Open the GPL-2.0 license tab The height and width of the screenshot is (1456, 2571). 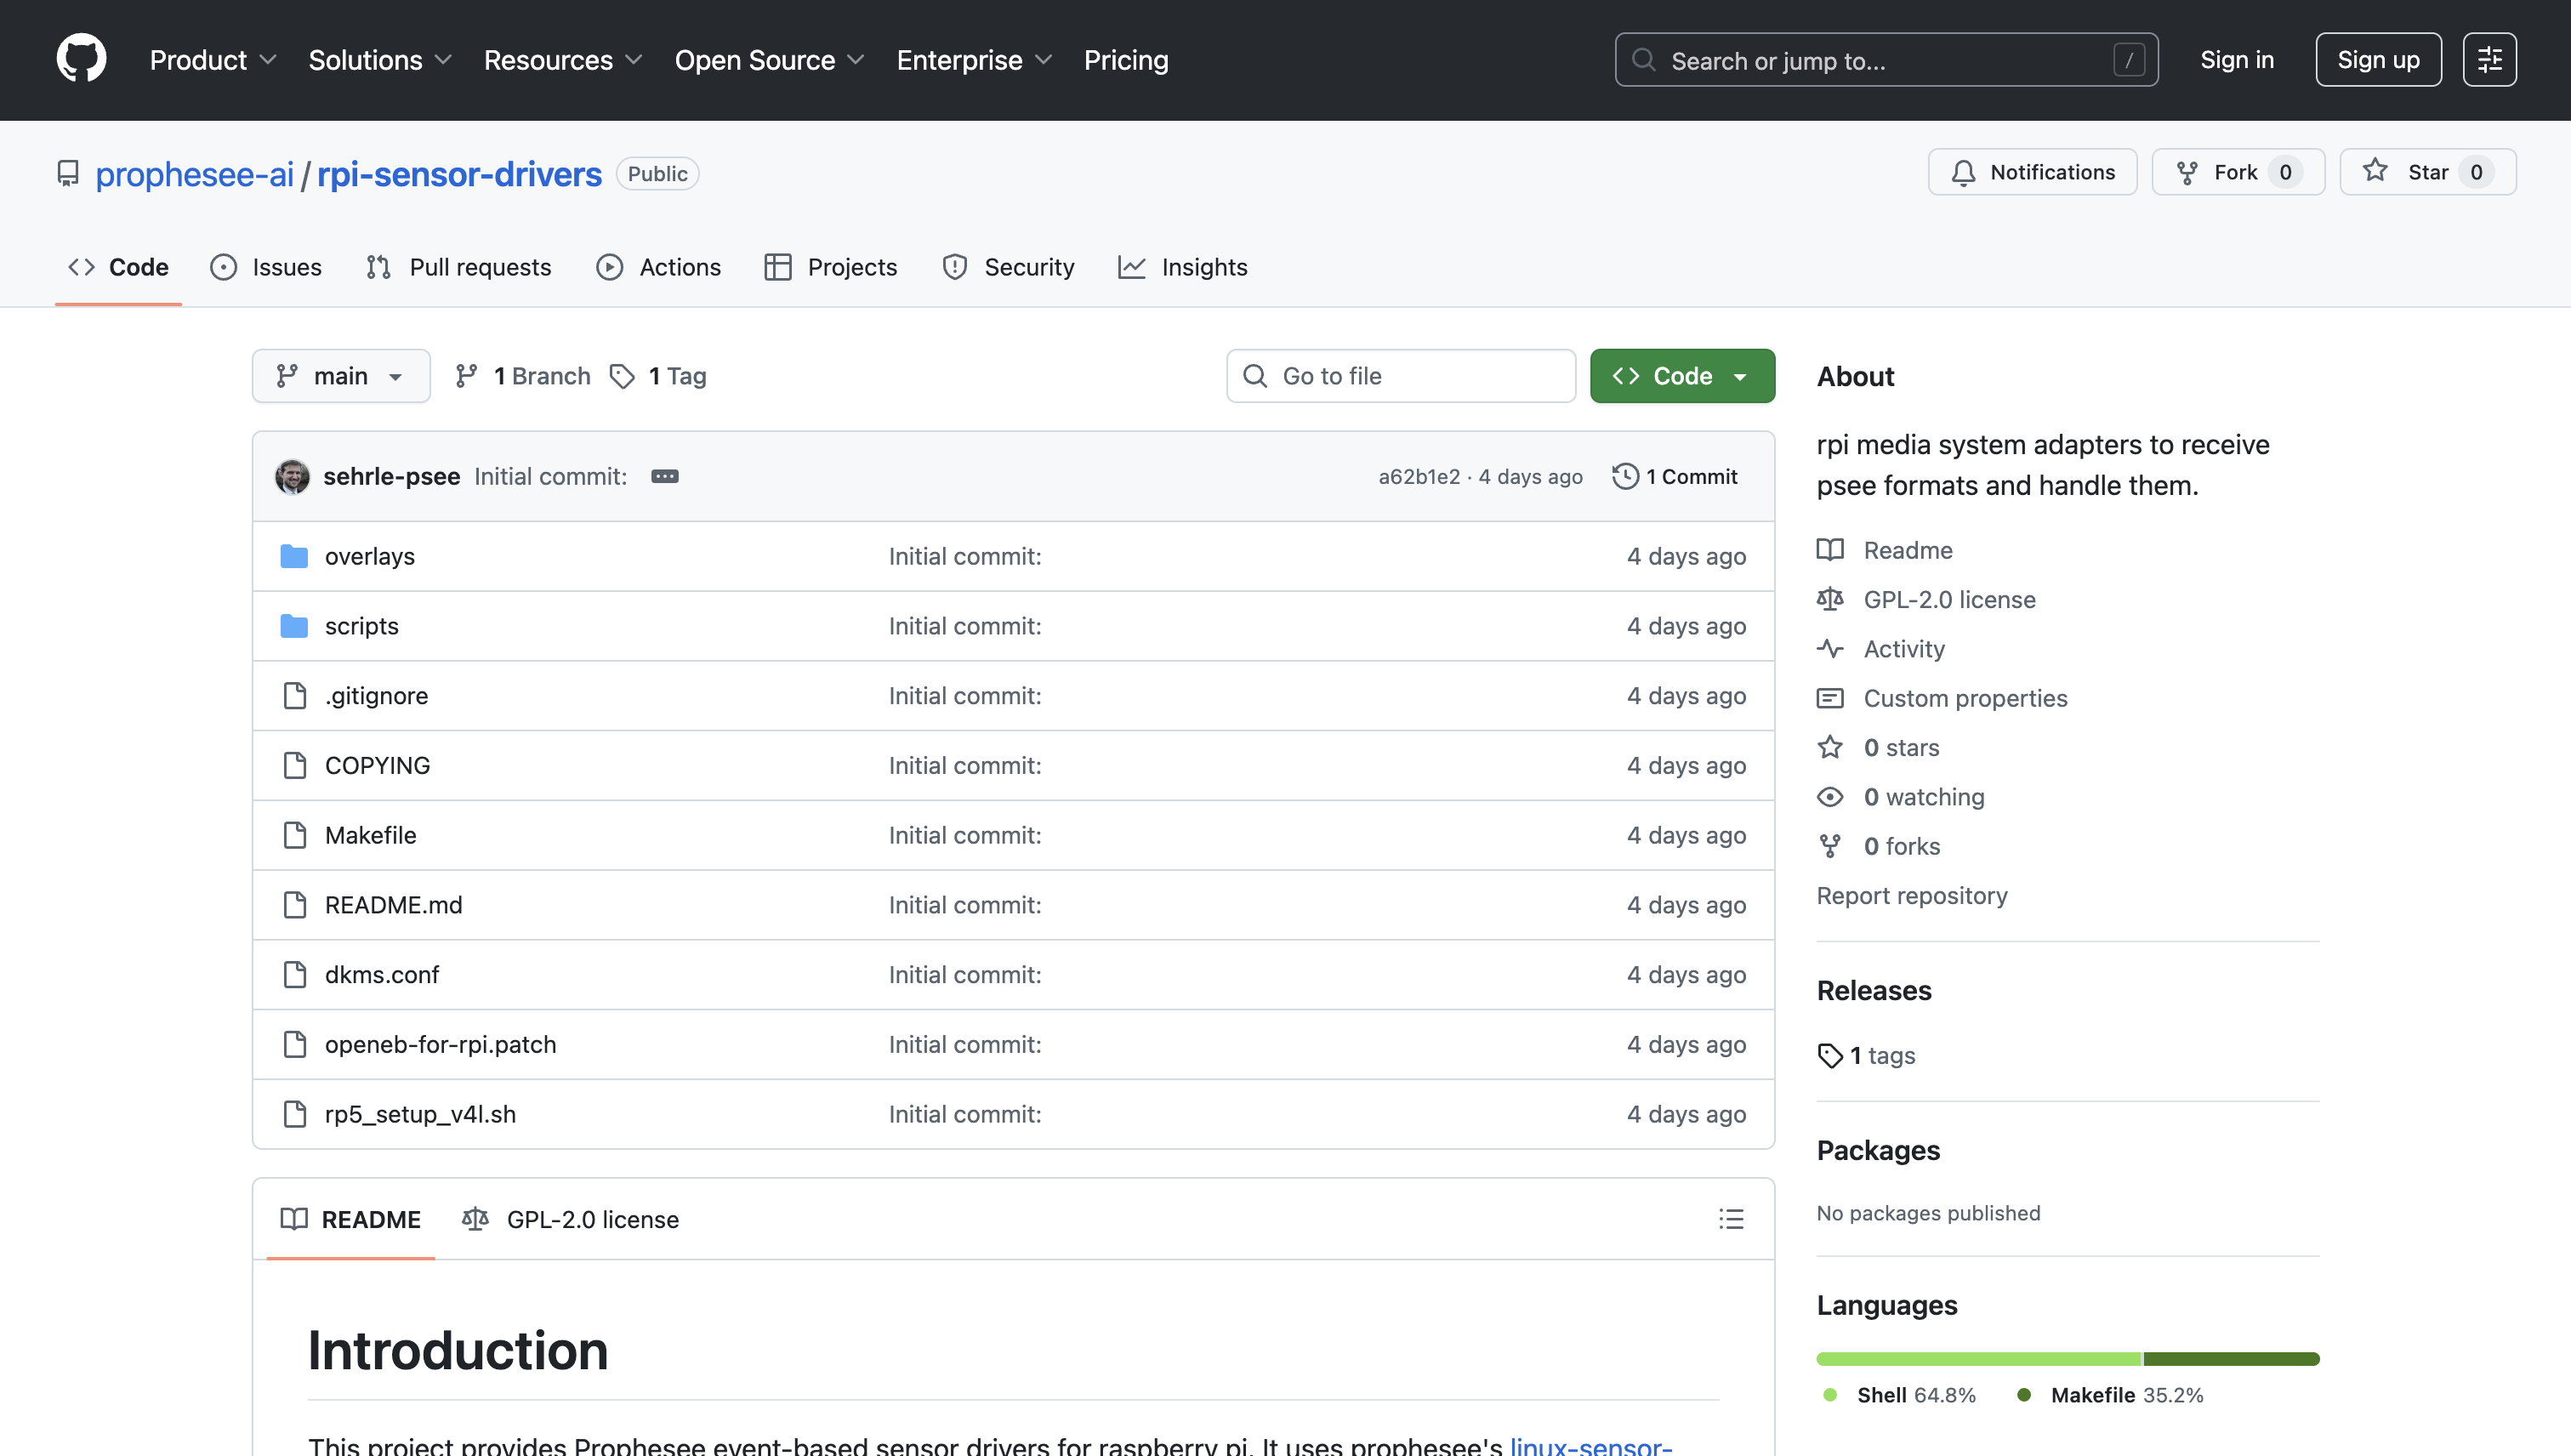(x=571, y=1219)
